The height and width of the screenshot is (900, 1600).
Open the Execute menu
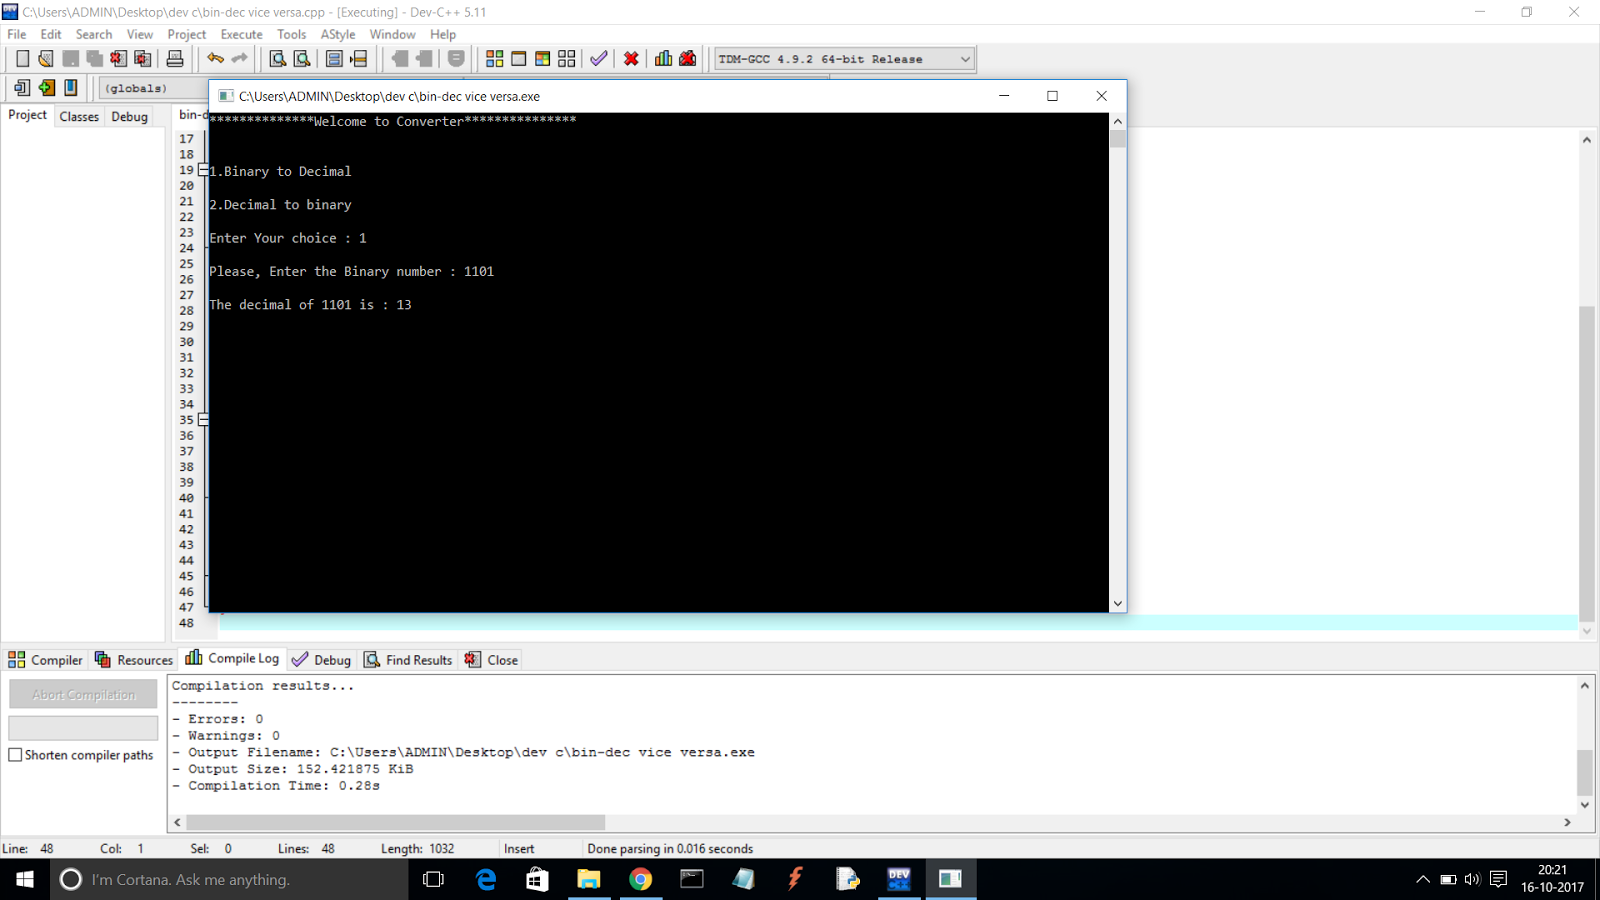tap(241, 33)
